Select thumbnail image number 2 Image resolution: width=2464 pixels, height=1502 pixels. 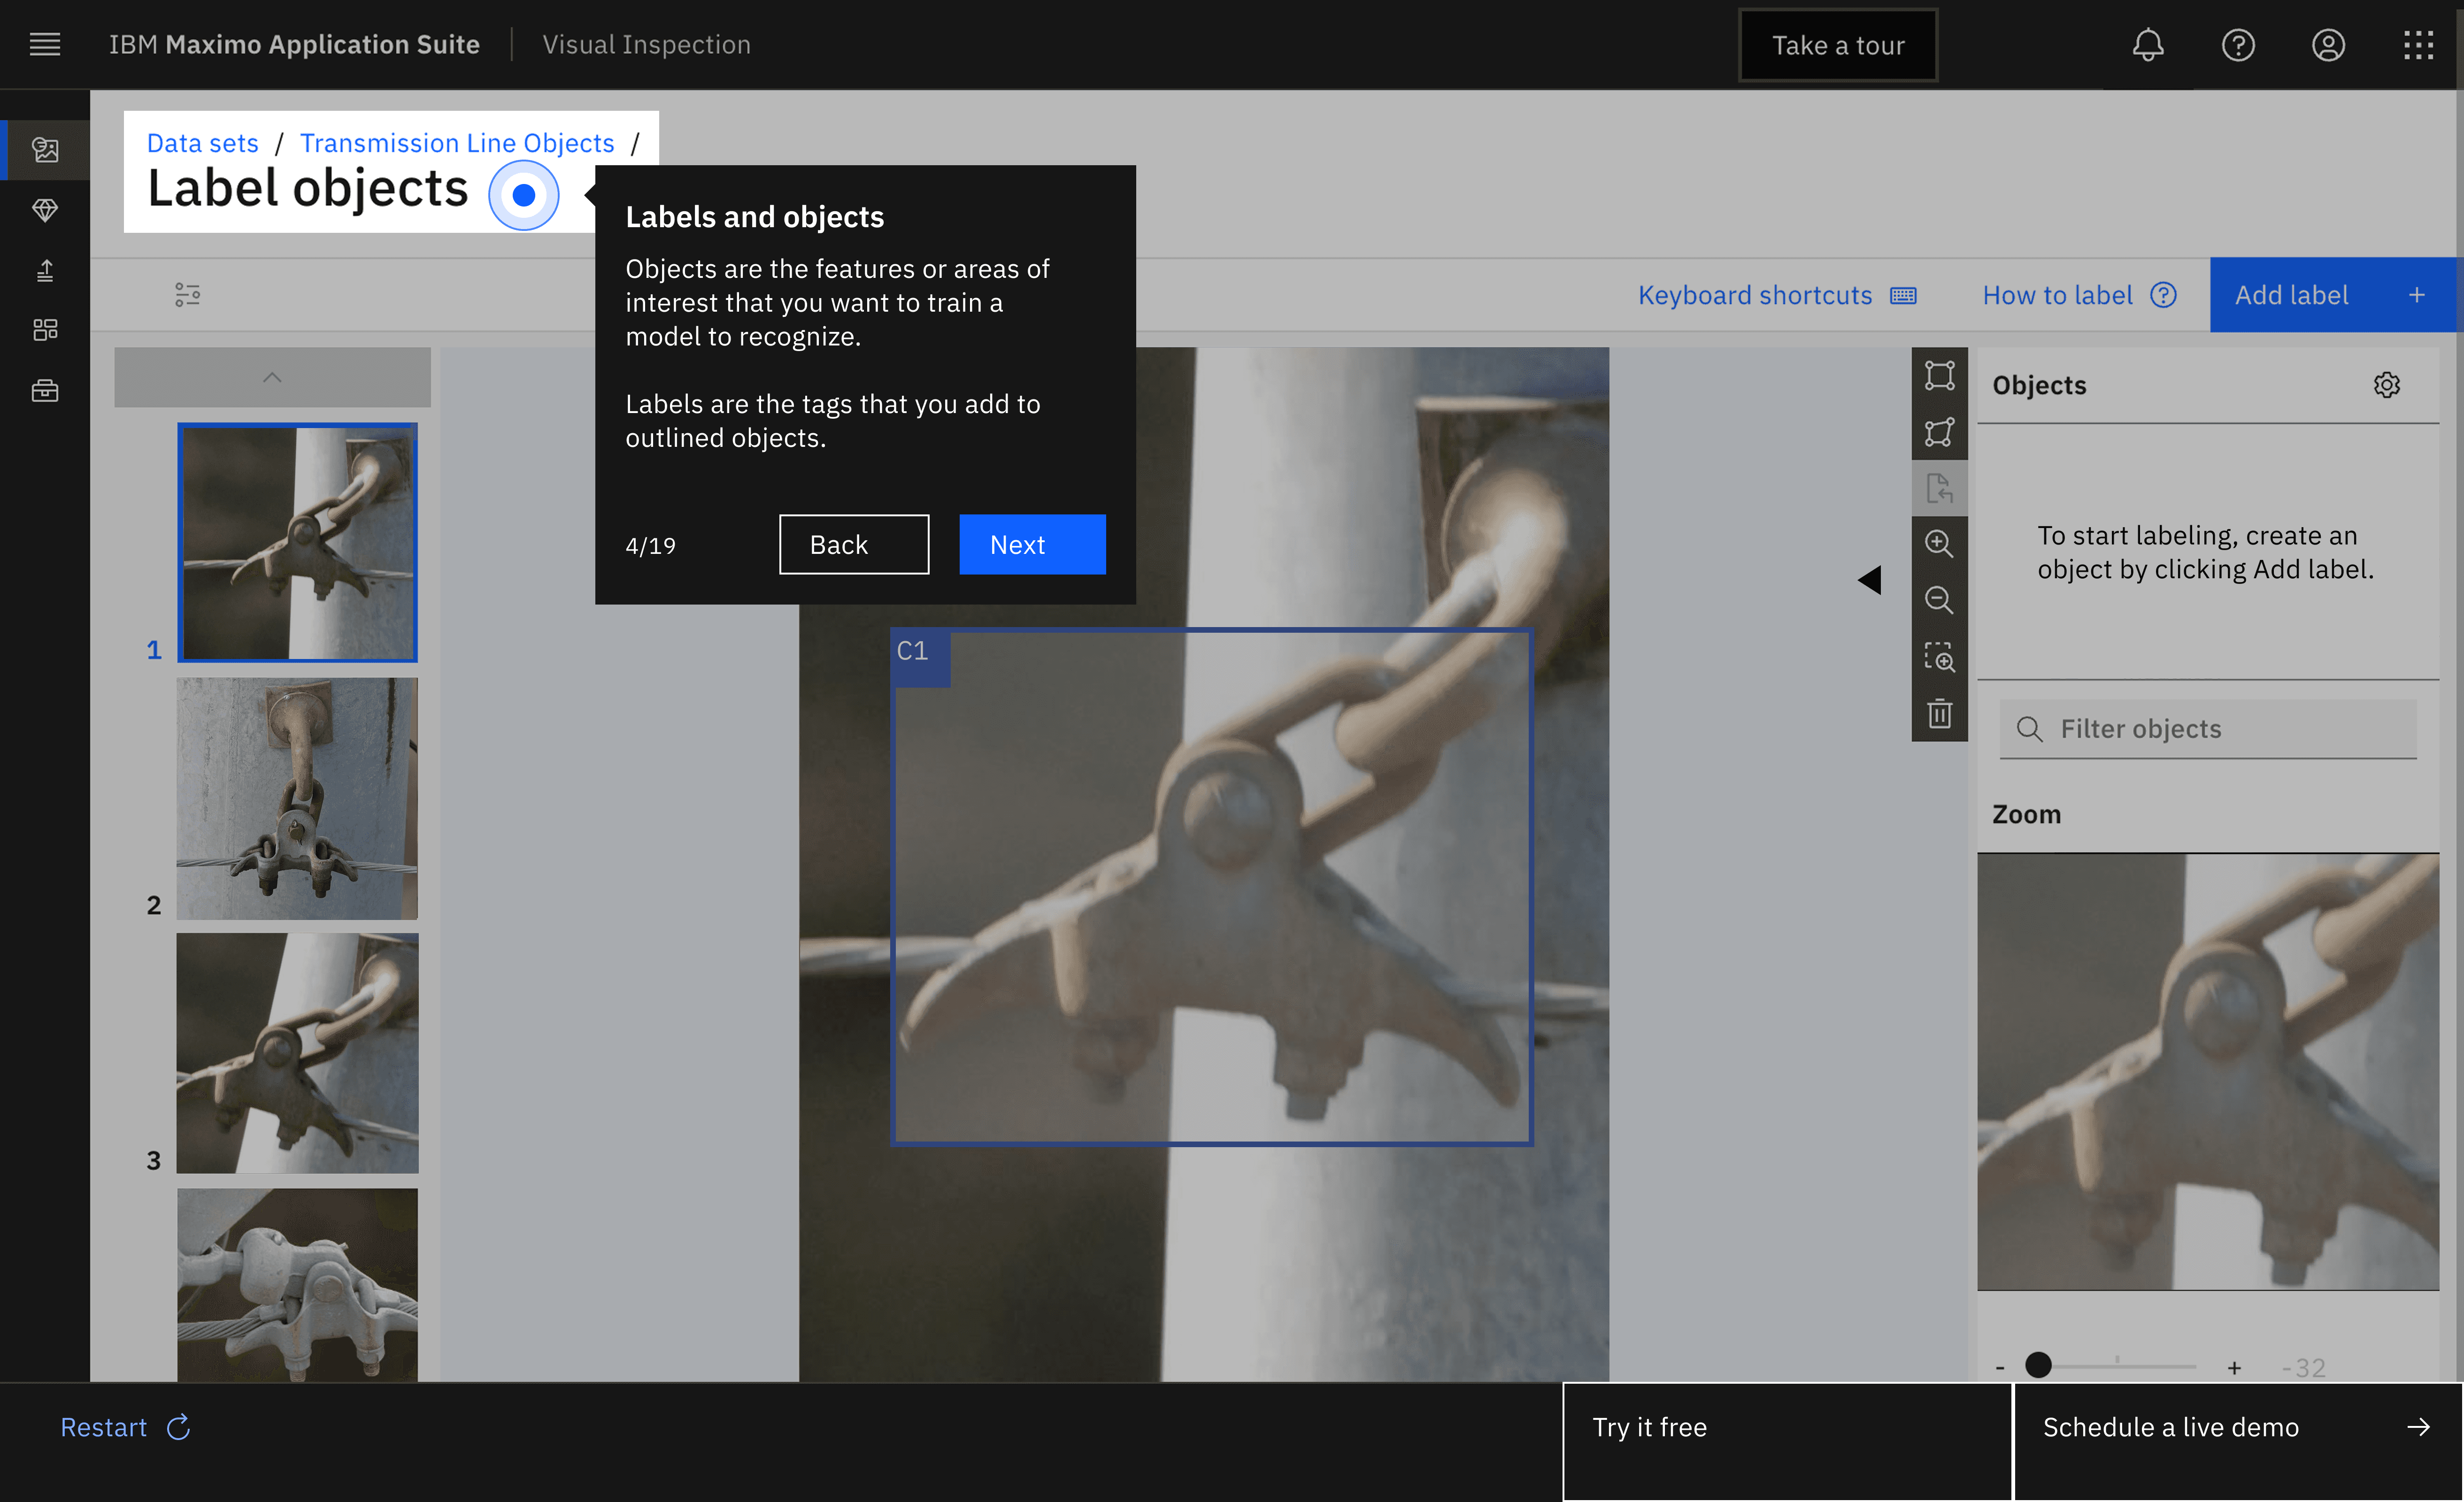[x=297, y=798]
